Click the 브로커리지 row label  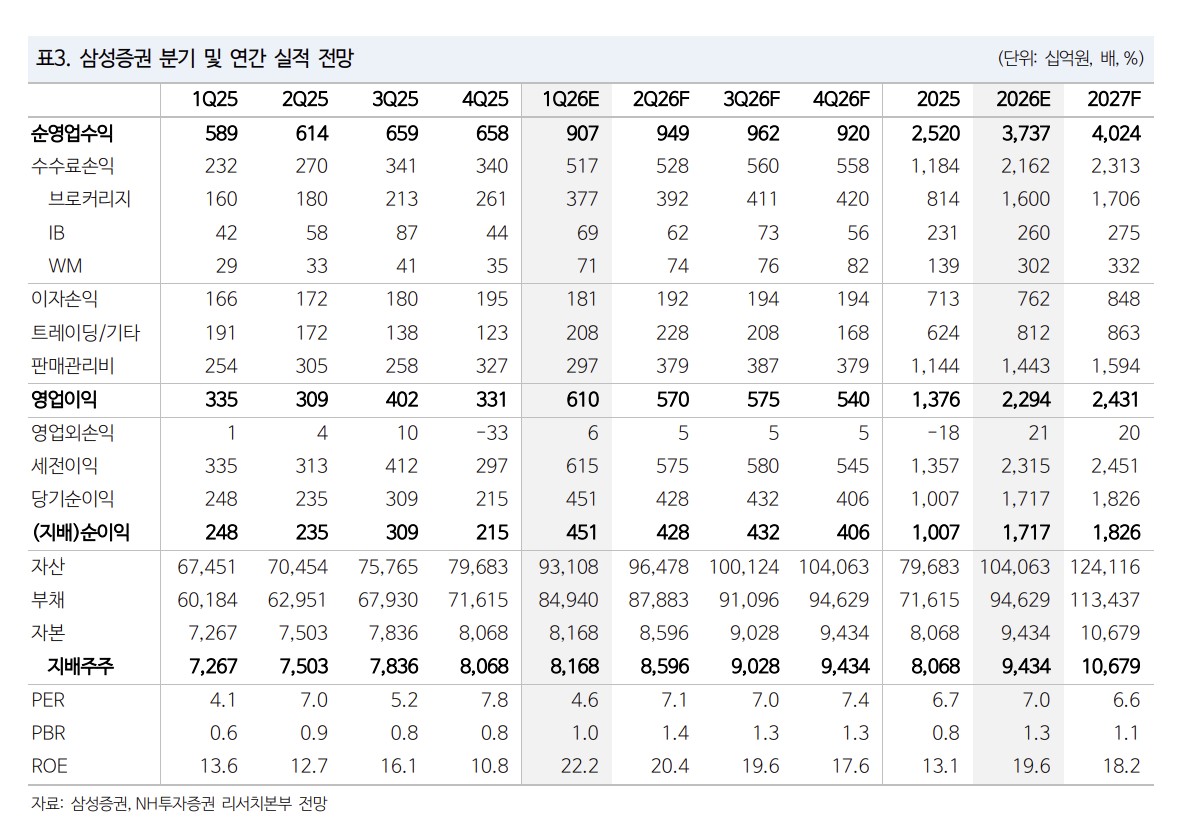(89, 199)
